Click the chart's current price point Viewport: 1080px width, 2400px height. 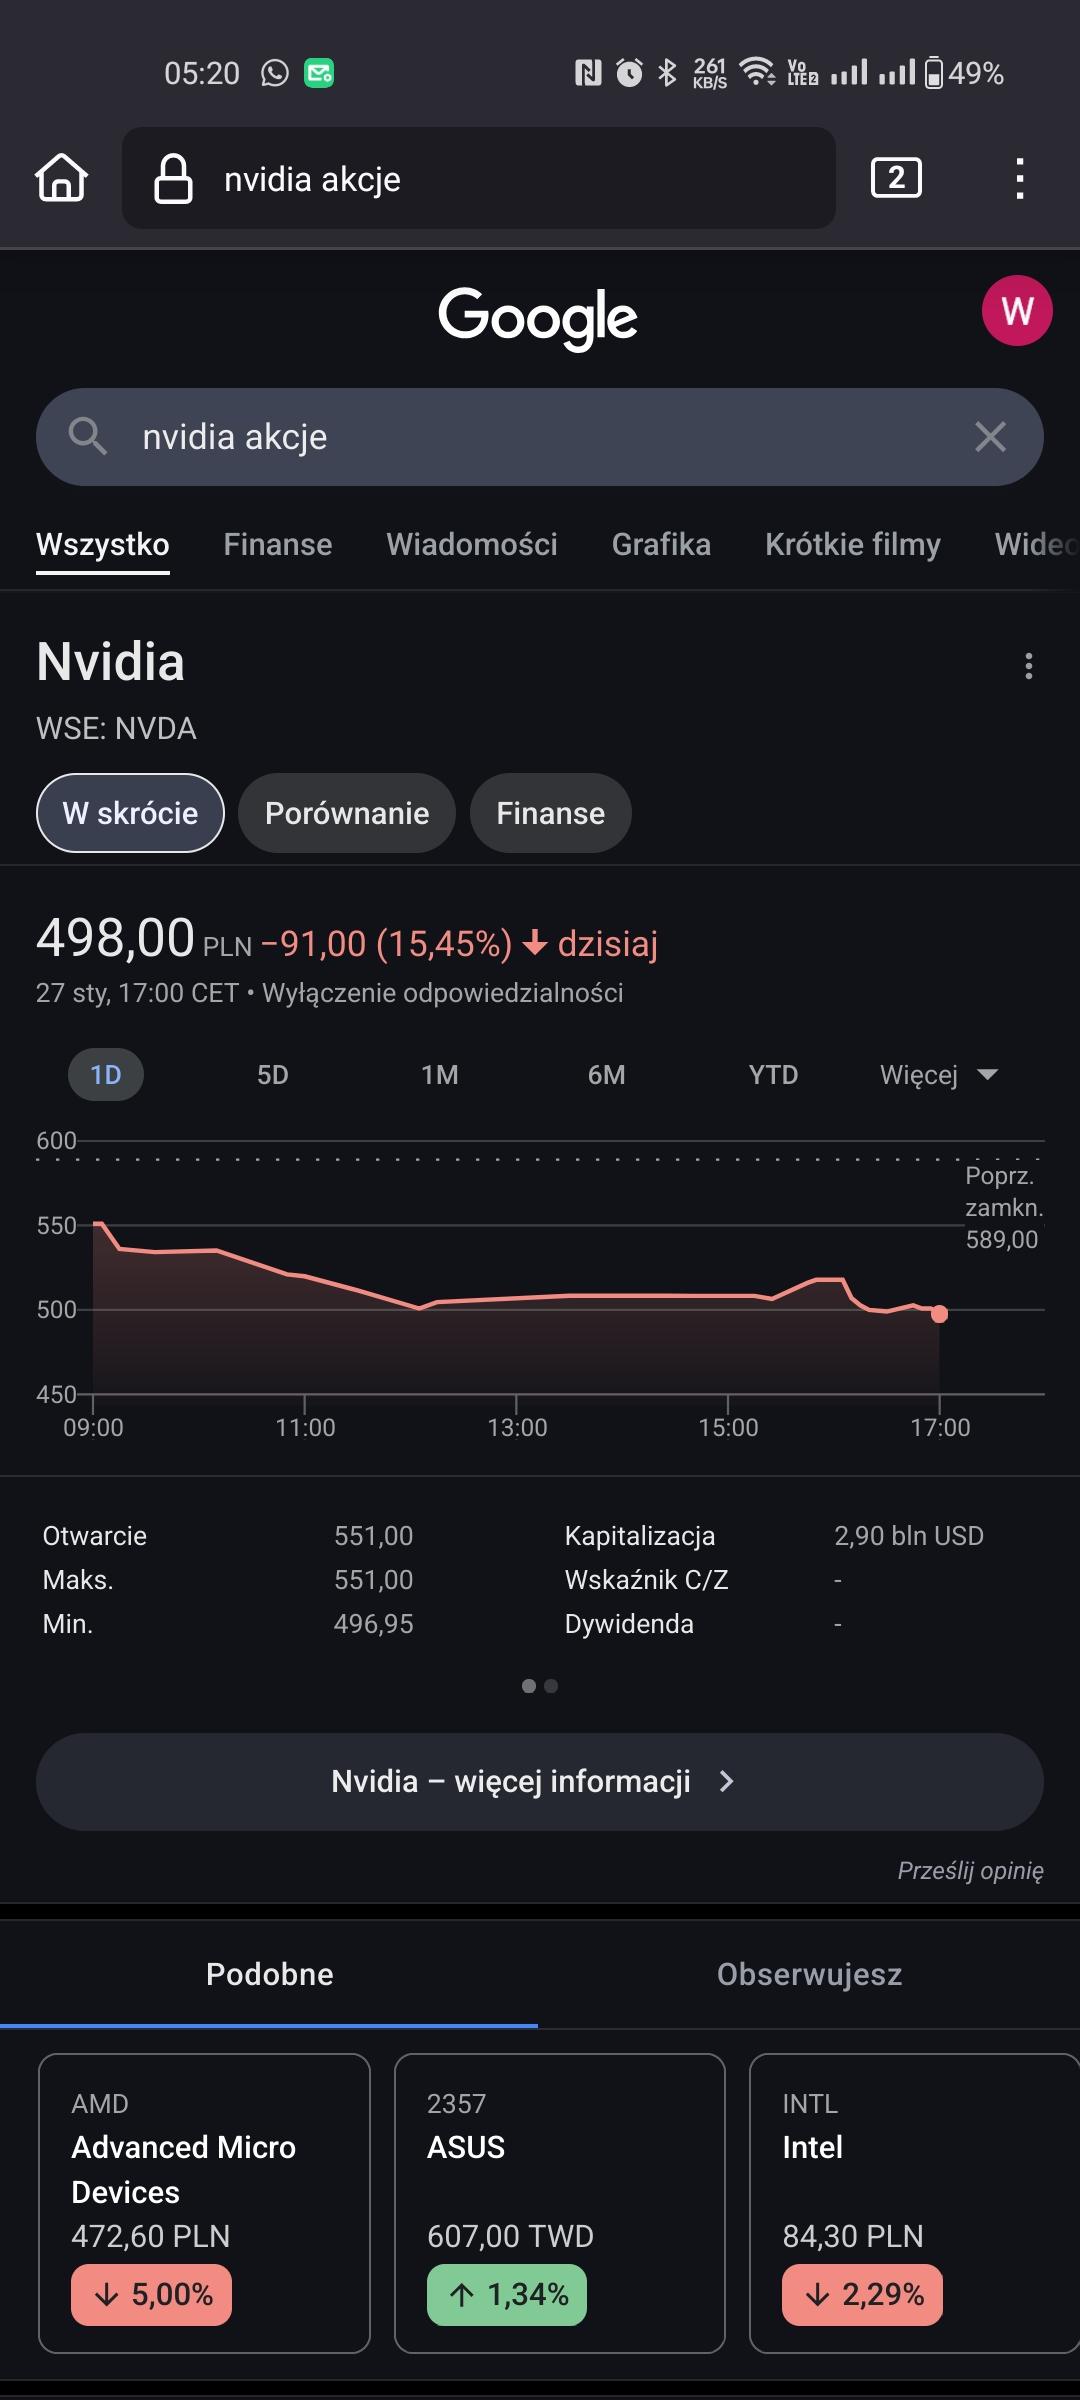939,1314
